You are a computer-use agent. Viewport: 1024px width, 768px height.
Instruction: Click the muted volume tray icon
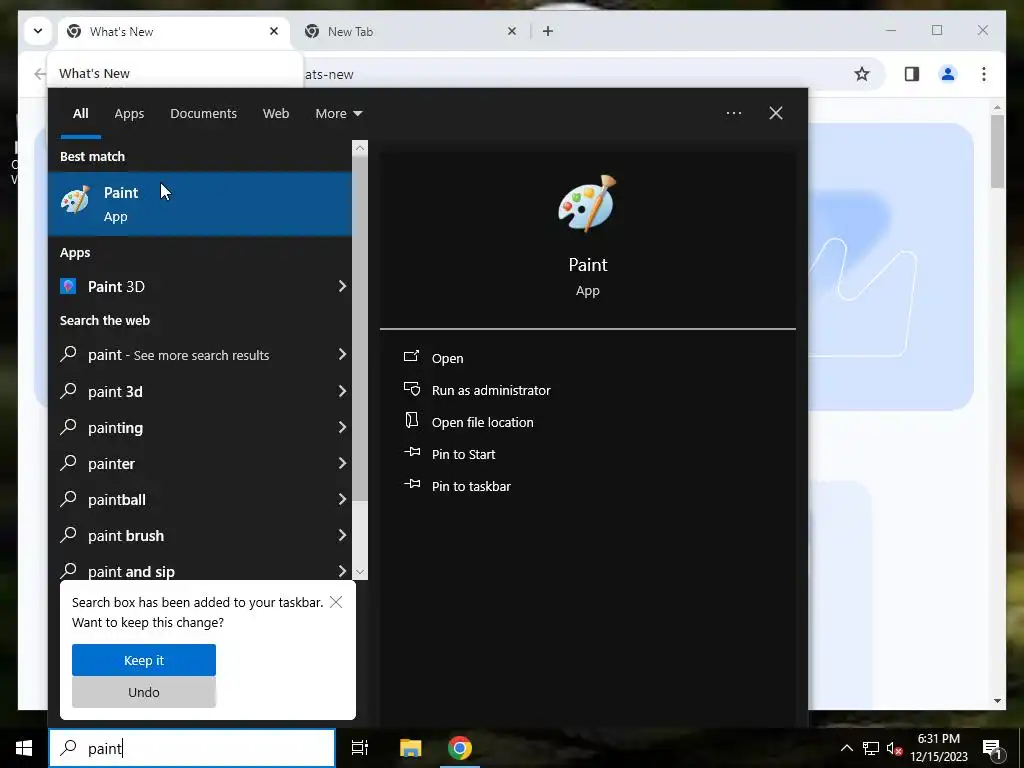pyautogui.click(x=894, y=748)
